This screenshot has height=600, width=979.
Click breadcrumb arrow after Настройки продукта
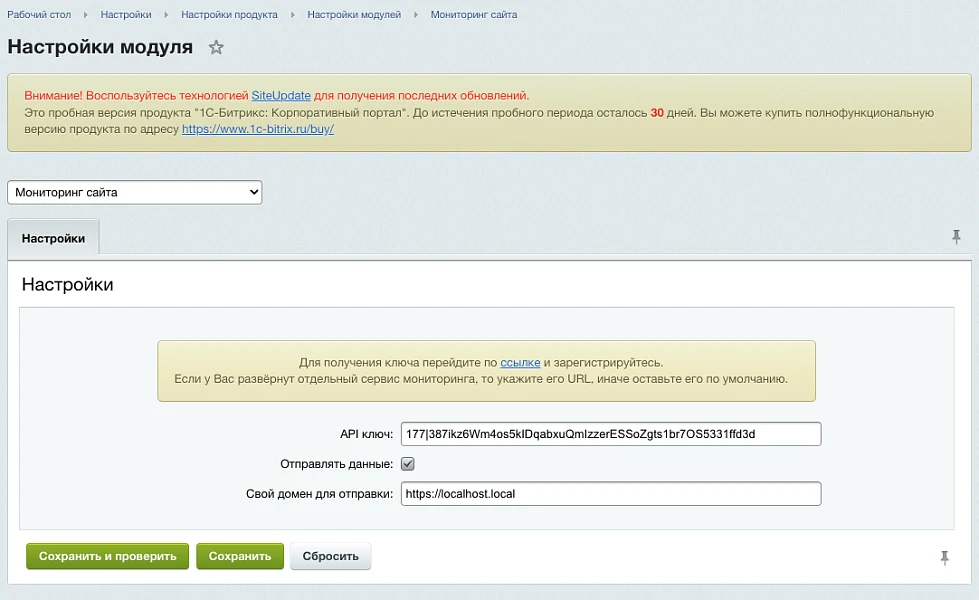292,14
